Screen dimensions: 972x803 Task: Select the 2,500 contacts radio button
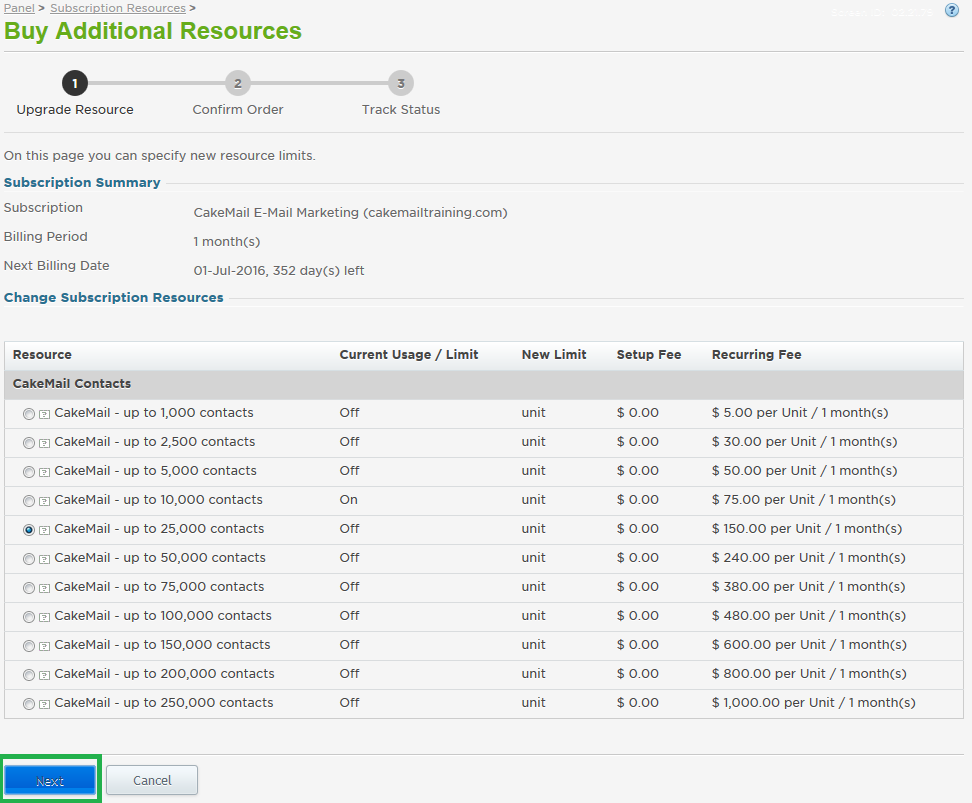29,443
